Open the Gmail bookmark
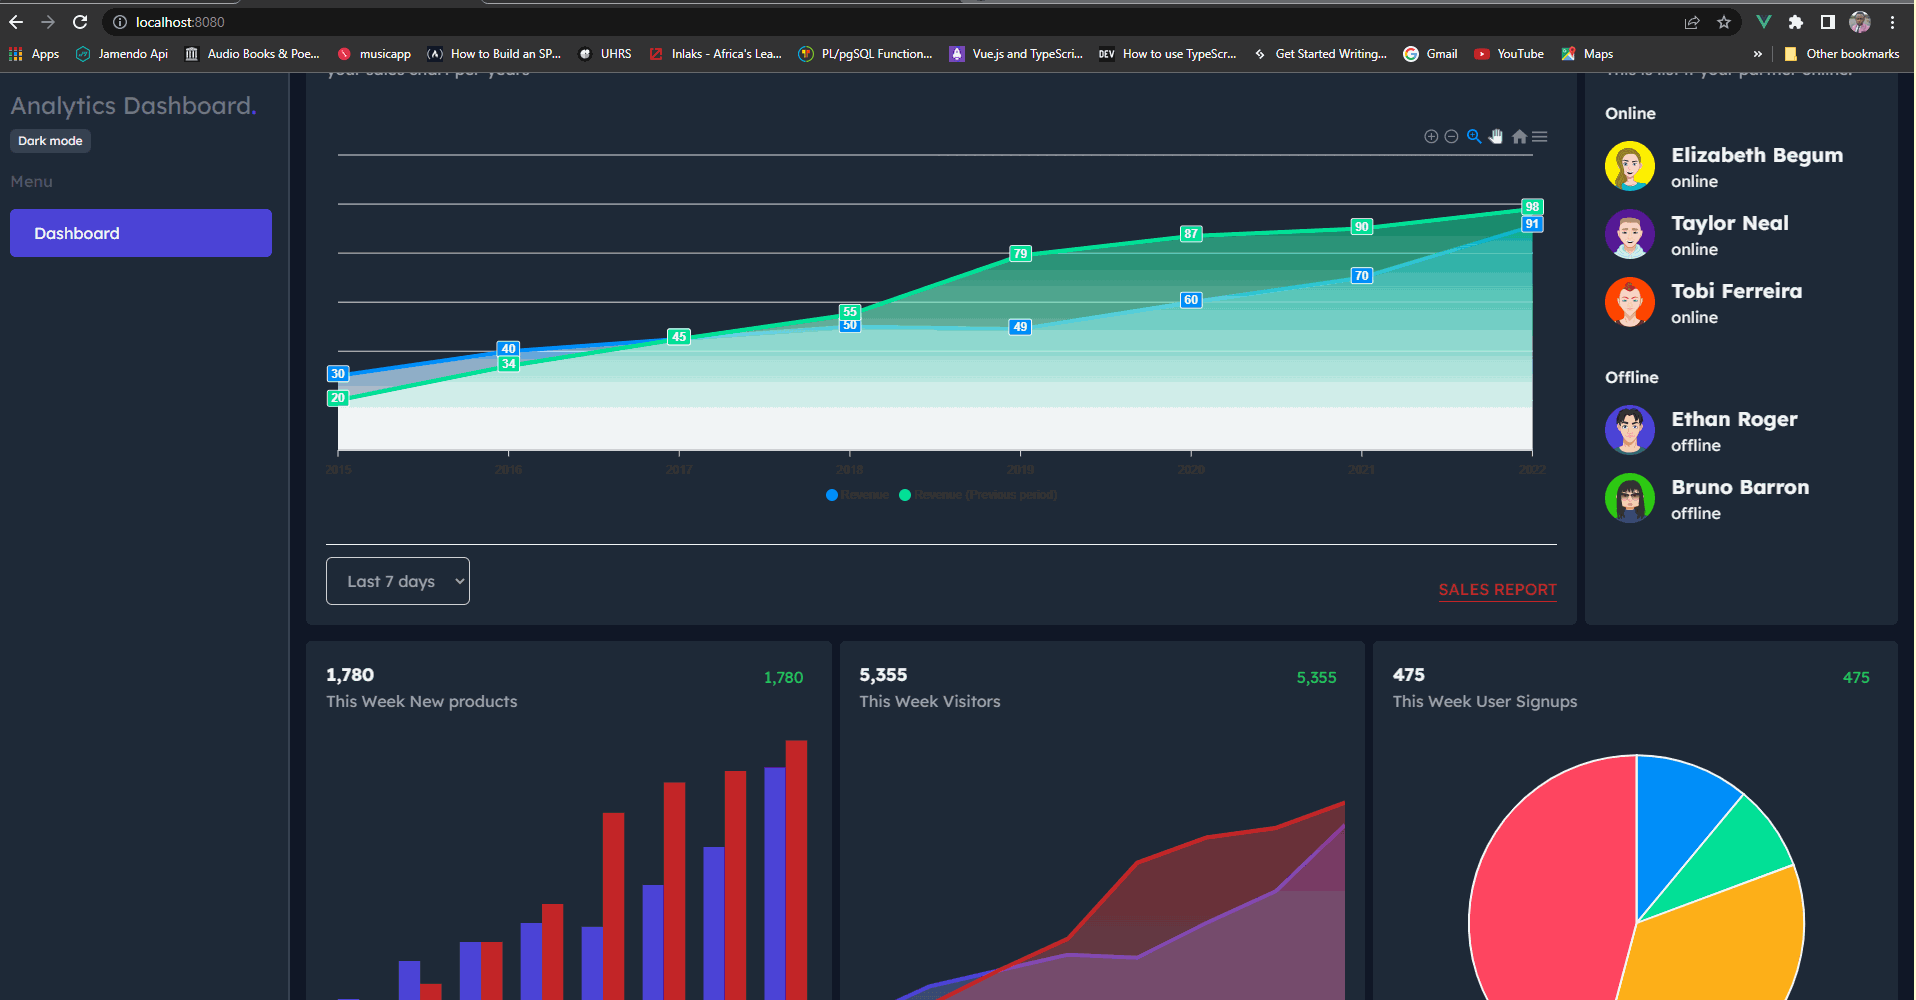This screenshot has width=1916, height=1000. [x=1430, y=54]
